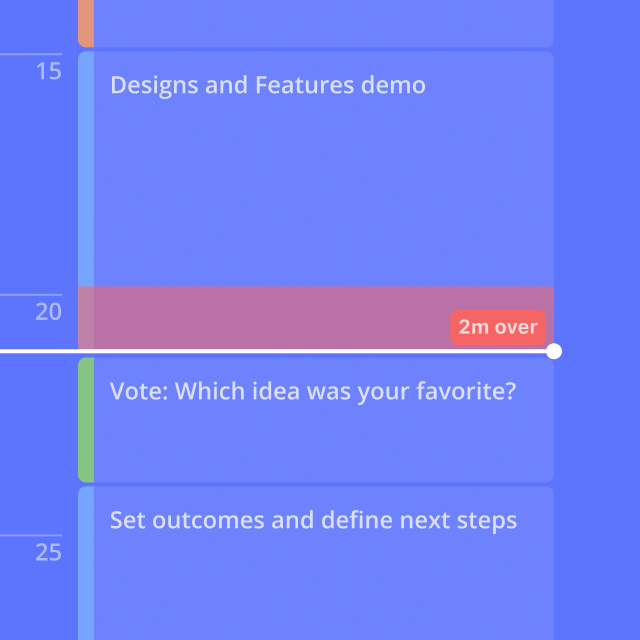
Task: Click the orange color strip on the top block
Action: [86, 22]
